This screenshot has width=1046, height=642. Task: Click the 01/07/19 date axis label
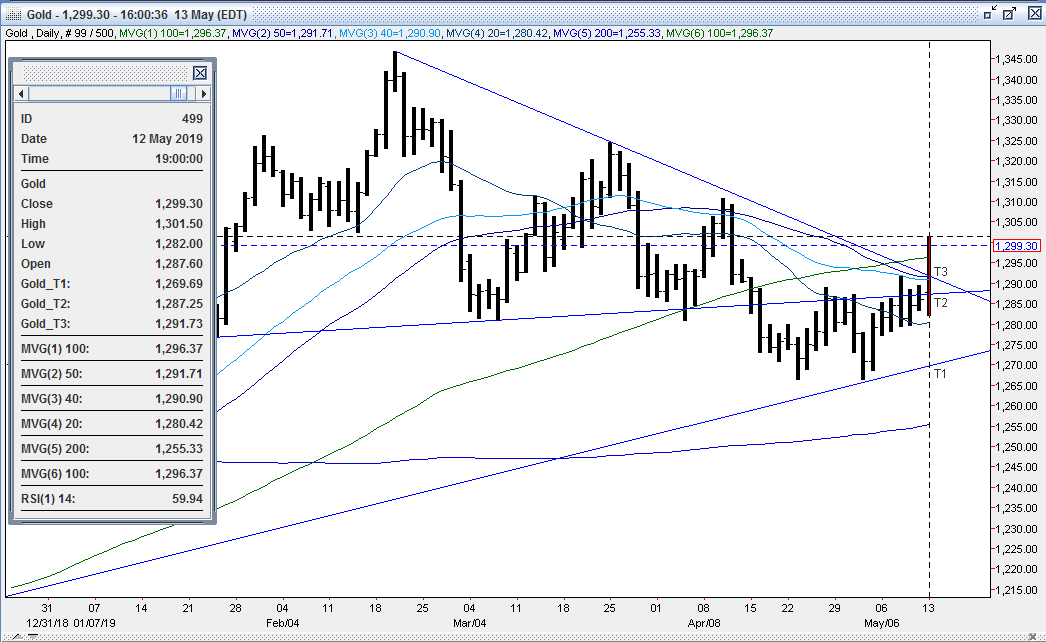(x=94, y=623)
